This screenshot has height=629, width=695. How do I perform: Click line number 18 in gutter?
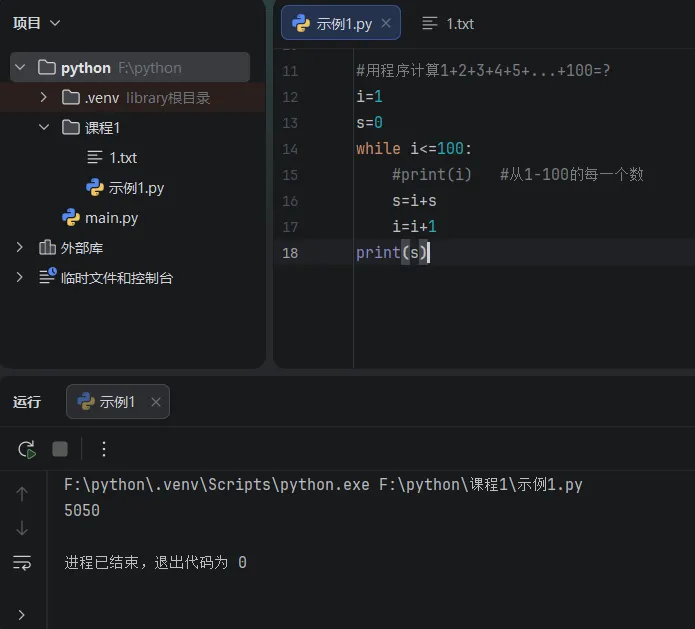[x=290, y=253]
